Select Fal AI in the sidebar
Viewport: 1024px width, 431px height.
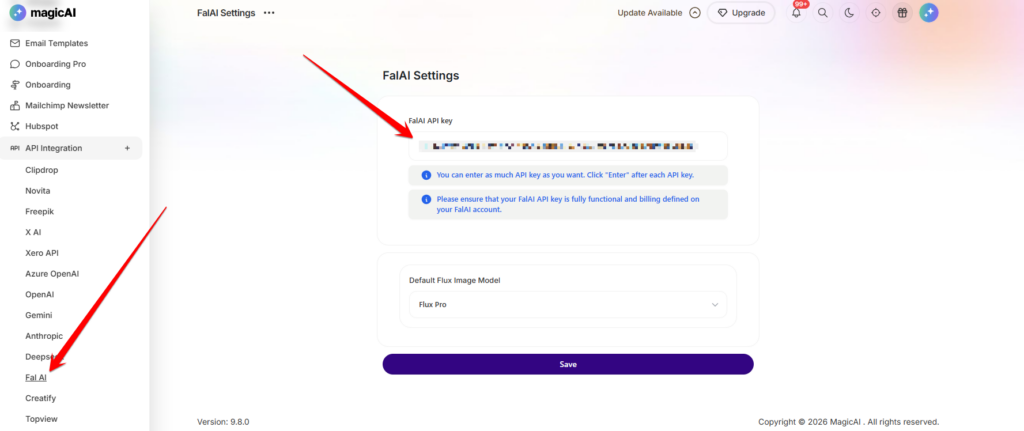point(36,377)
